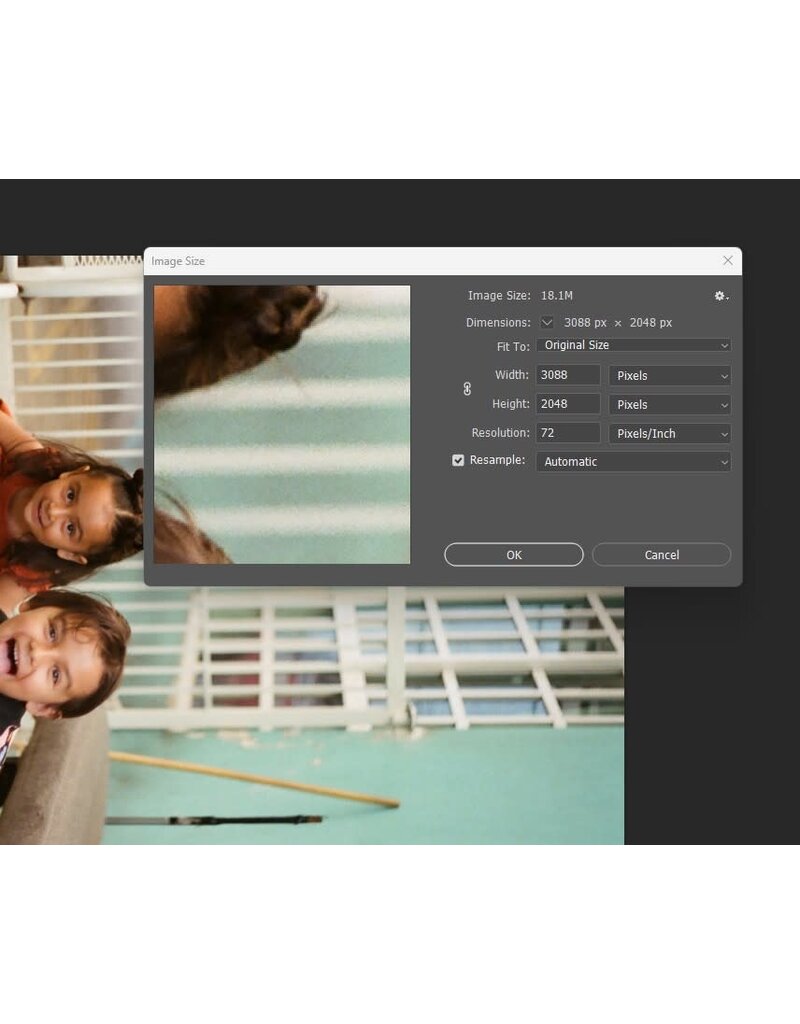Click the preview thumbnail in the dialog
Viewport: 800px width, 1024px height.
[282, 424]
